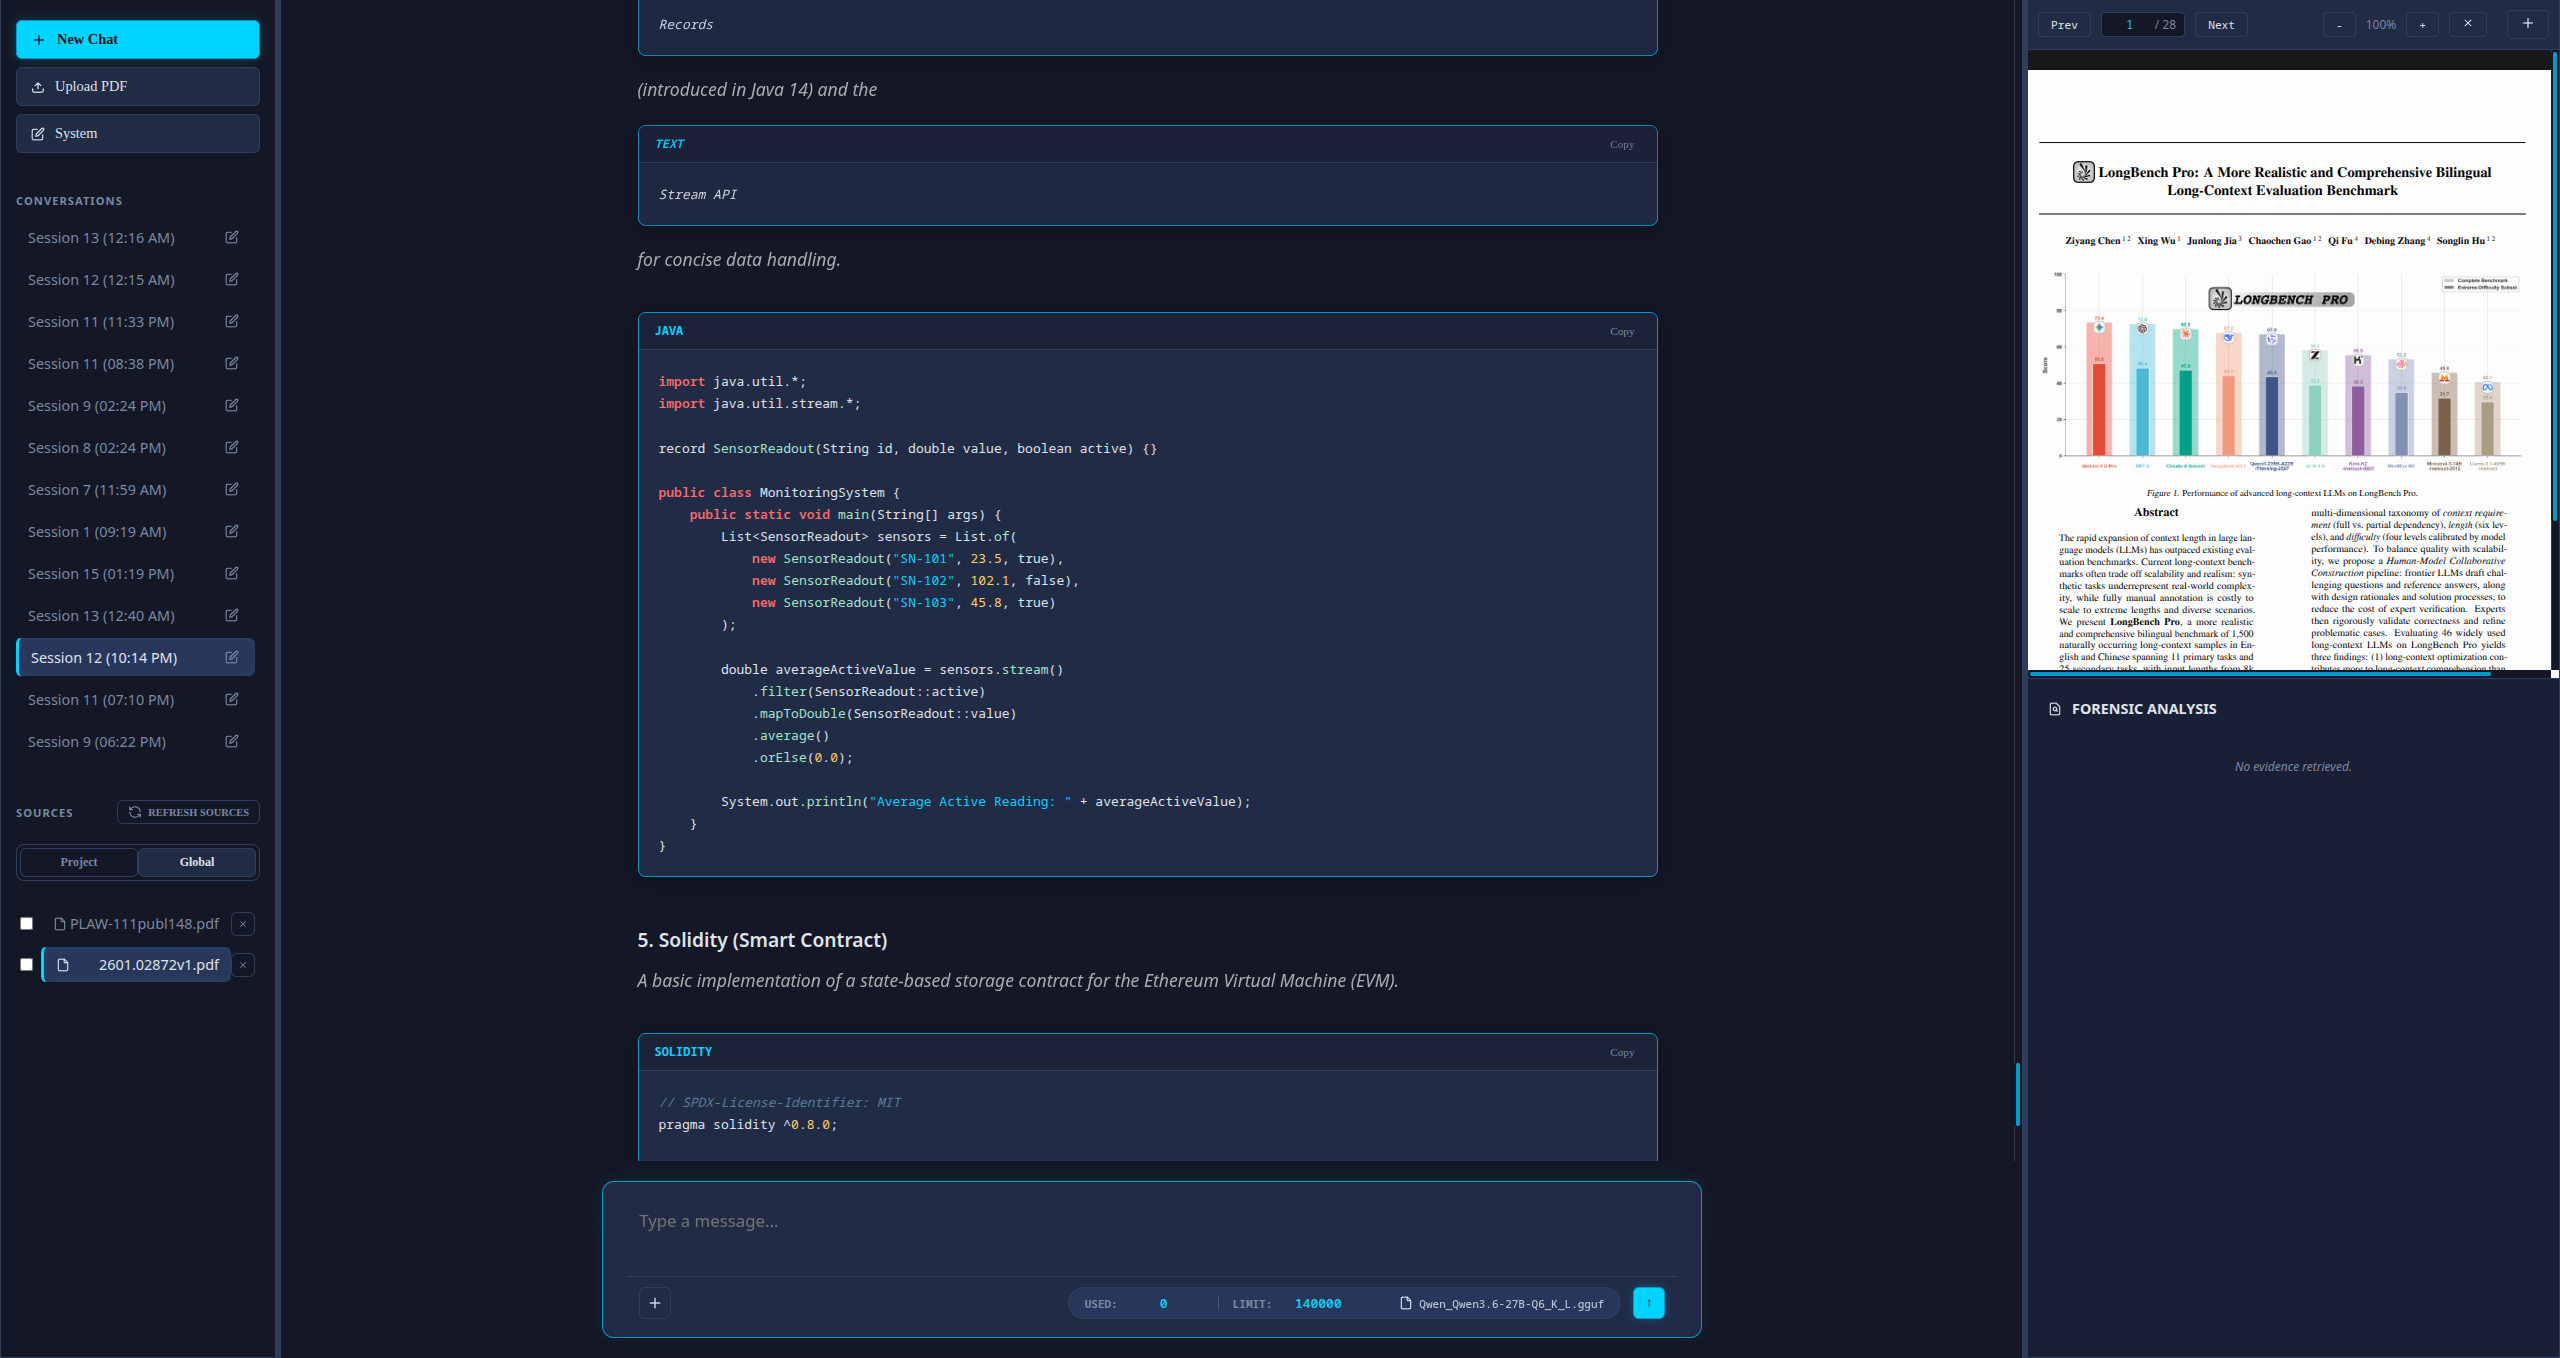Viewport: 2560px width, 1358px height.
Task: Open the Upload PDF button
Action: point(138,86)
